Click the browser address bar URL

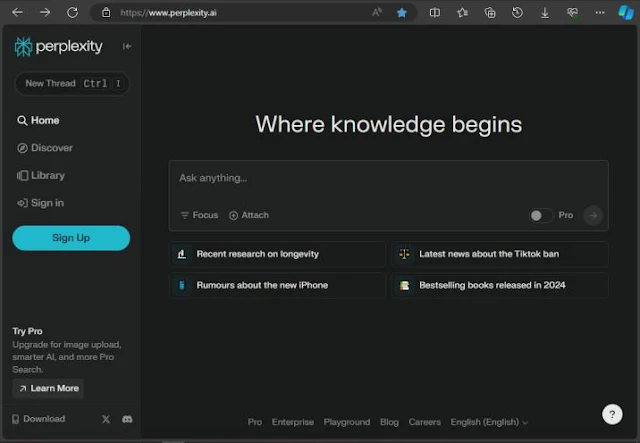tap(169, 13)
